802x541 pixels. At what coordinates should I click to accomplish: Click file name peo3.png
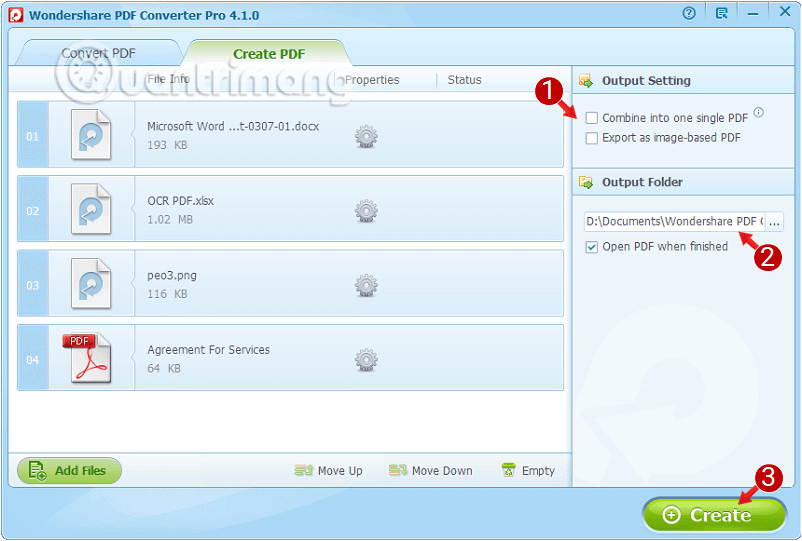click(x=172, y=276)
